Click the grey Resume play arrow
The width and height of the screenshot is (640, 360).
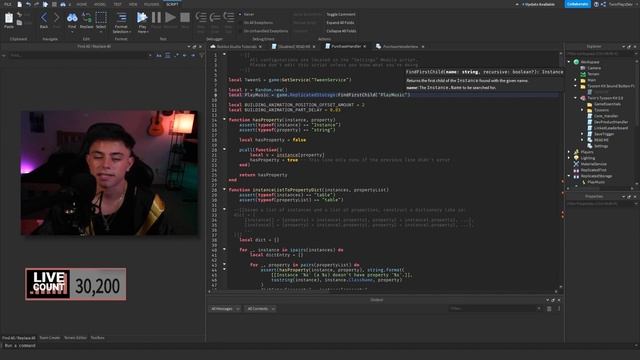[x=171, y=17]
